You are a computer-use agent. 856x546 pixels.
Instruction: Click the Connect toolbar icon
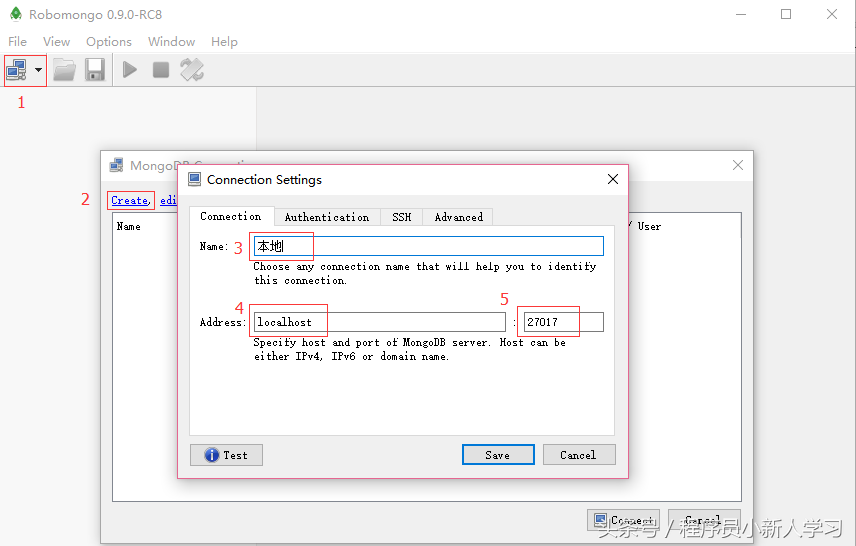click(16, 70)
